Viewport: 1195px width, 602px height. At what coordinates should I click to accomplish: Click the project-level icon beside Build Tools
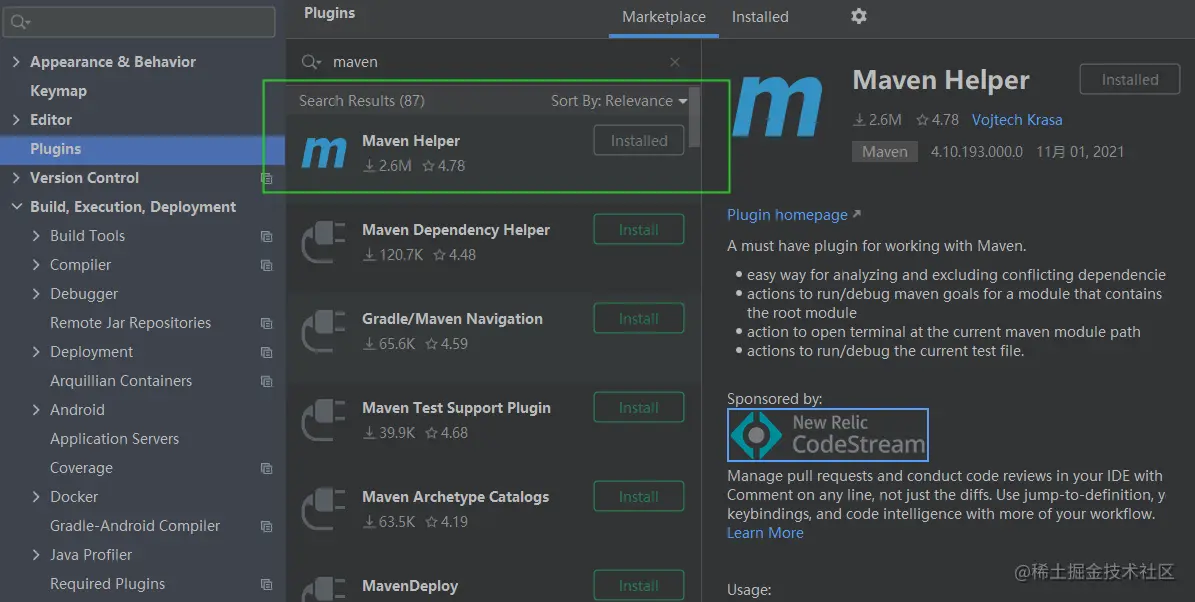tap(267, 236)
